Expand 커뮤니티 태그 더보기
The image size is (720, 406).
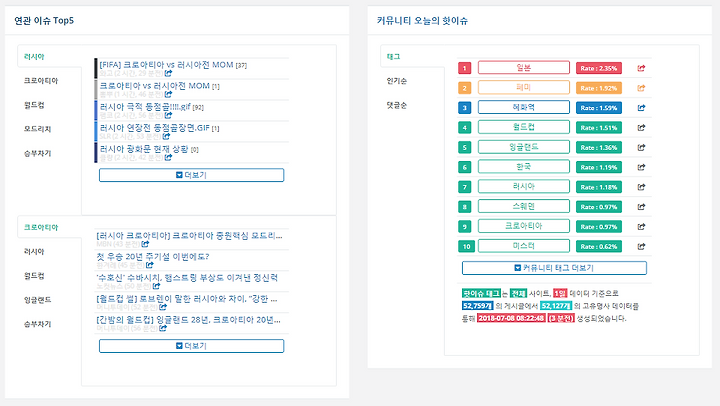coord(554,268)
